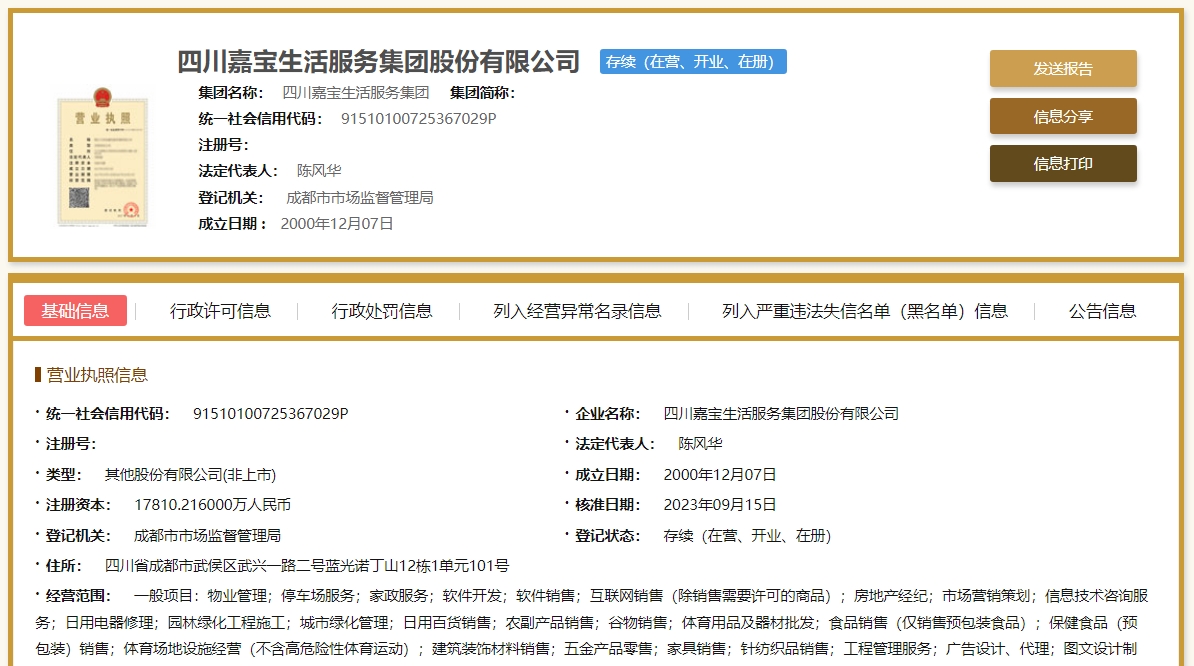Click the 经营范围 label

click(x=78, y=596)
